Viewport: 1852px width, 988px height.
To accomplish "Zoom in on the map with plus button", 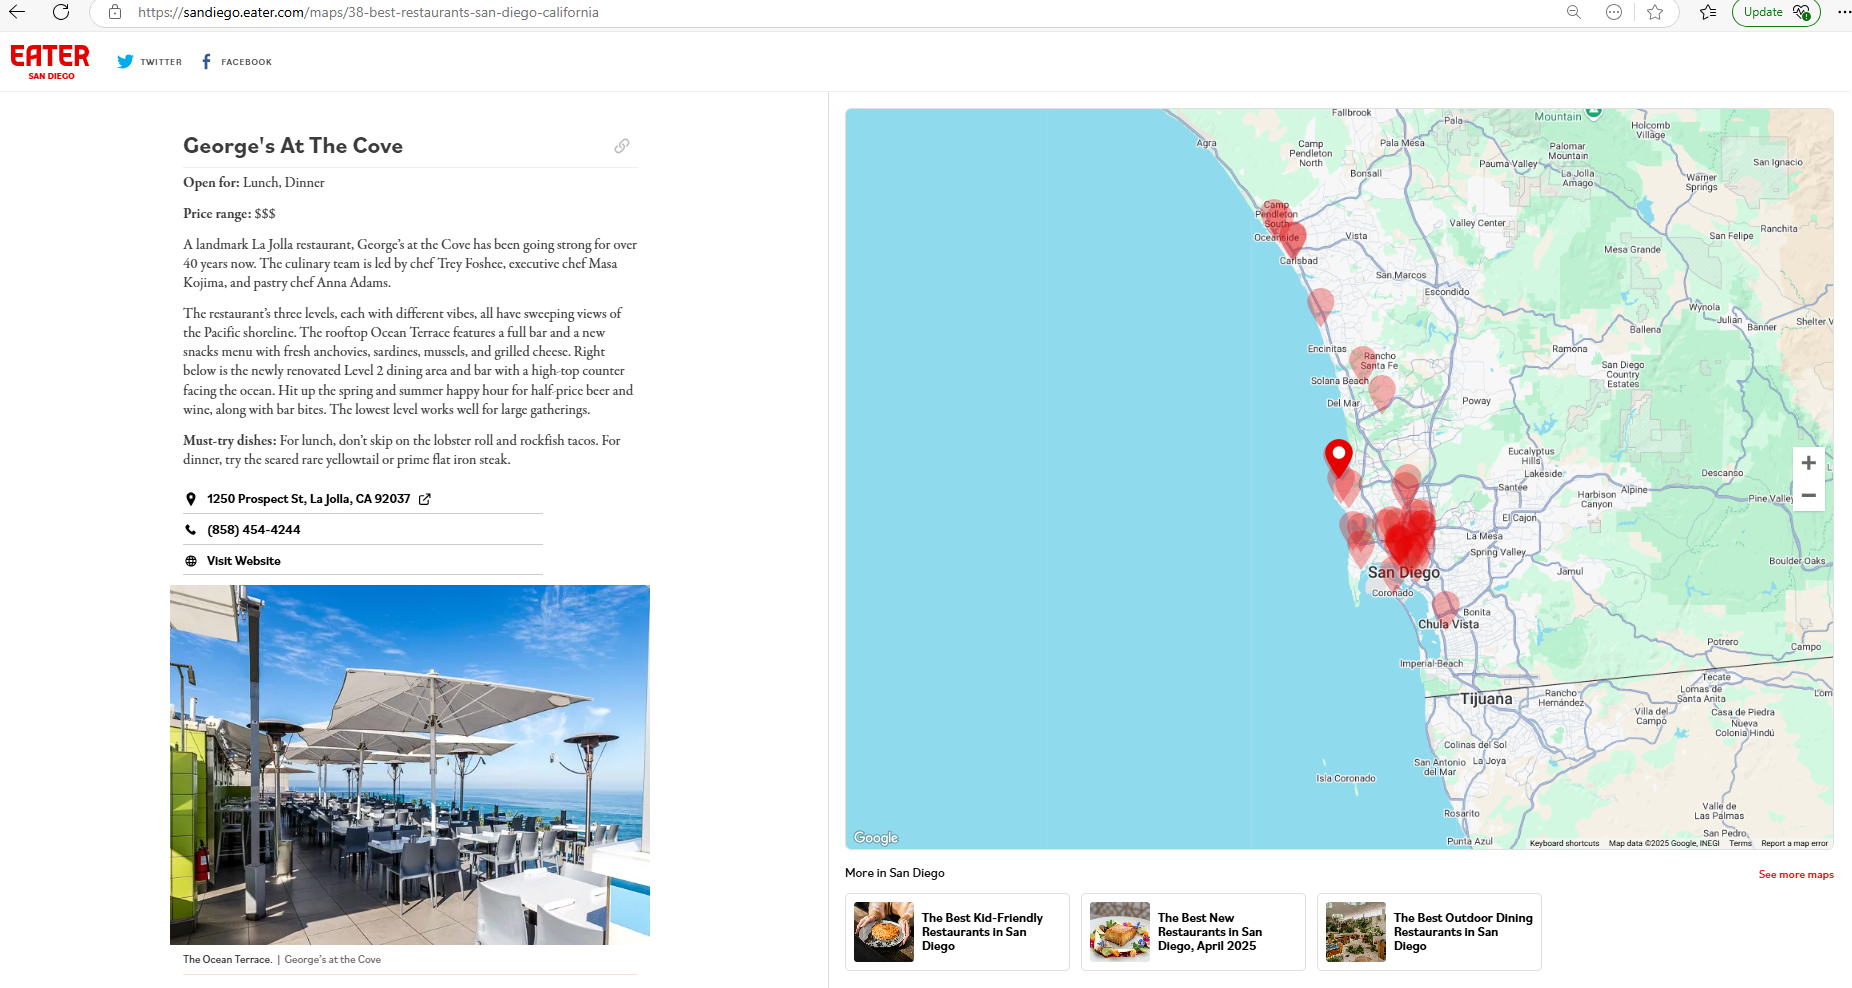I will [x=1808, y=463].
